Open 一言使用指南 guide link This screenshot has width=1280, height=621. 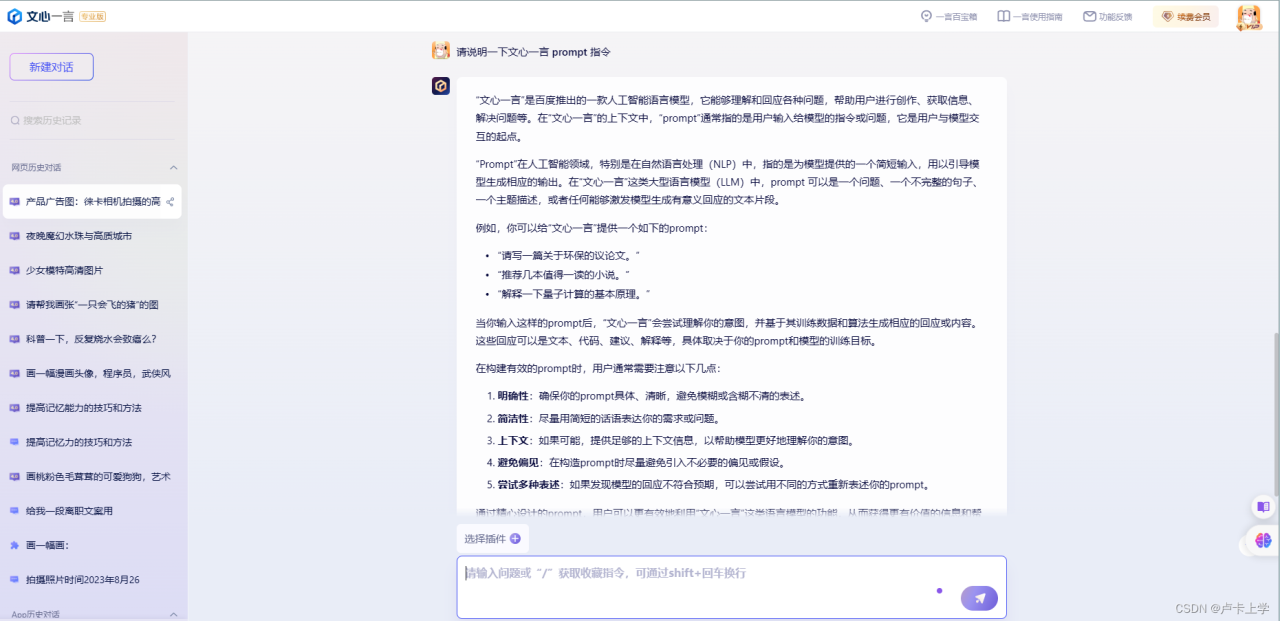[x=1030, y=16]
